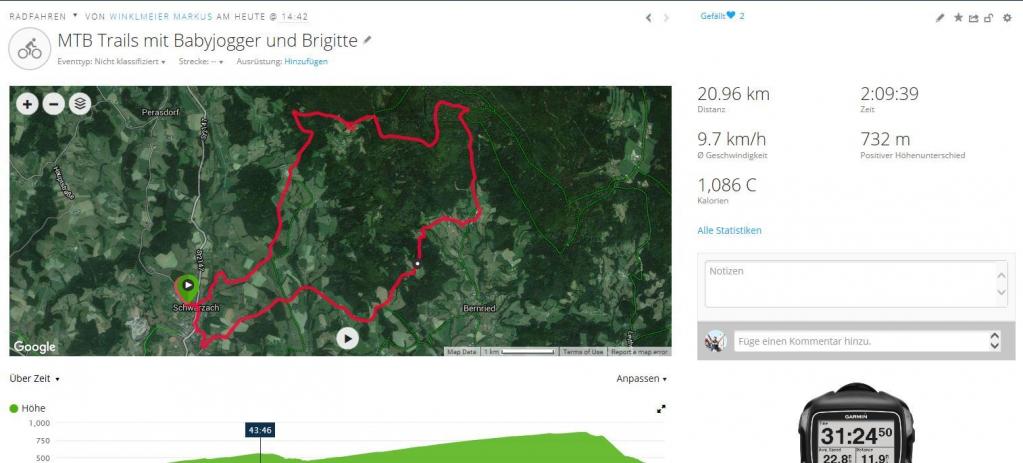Open the Strecke dropdown menu
The height and width of the screenshot is (463, 1023).
coord(201,61)
